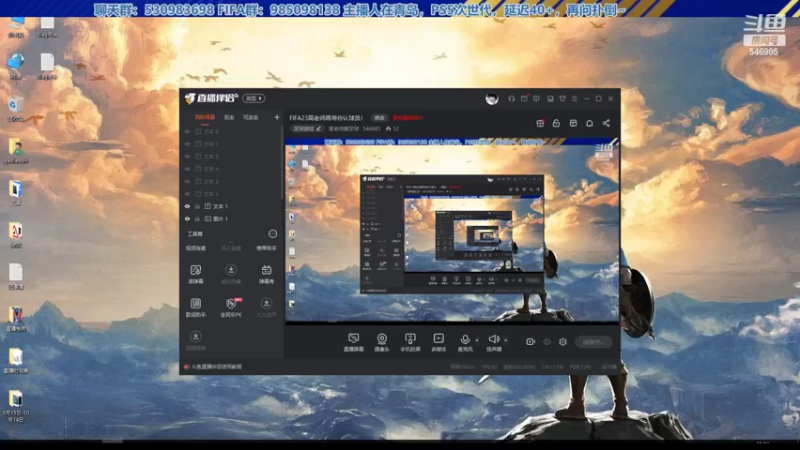Click the record video icon
Image resolution: width=800 pixels, height=450 pixels.
pyautogui.click(x=531, y=341)
